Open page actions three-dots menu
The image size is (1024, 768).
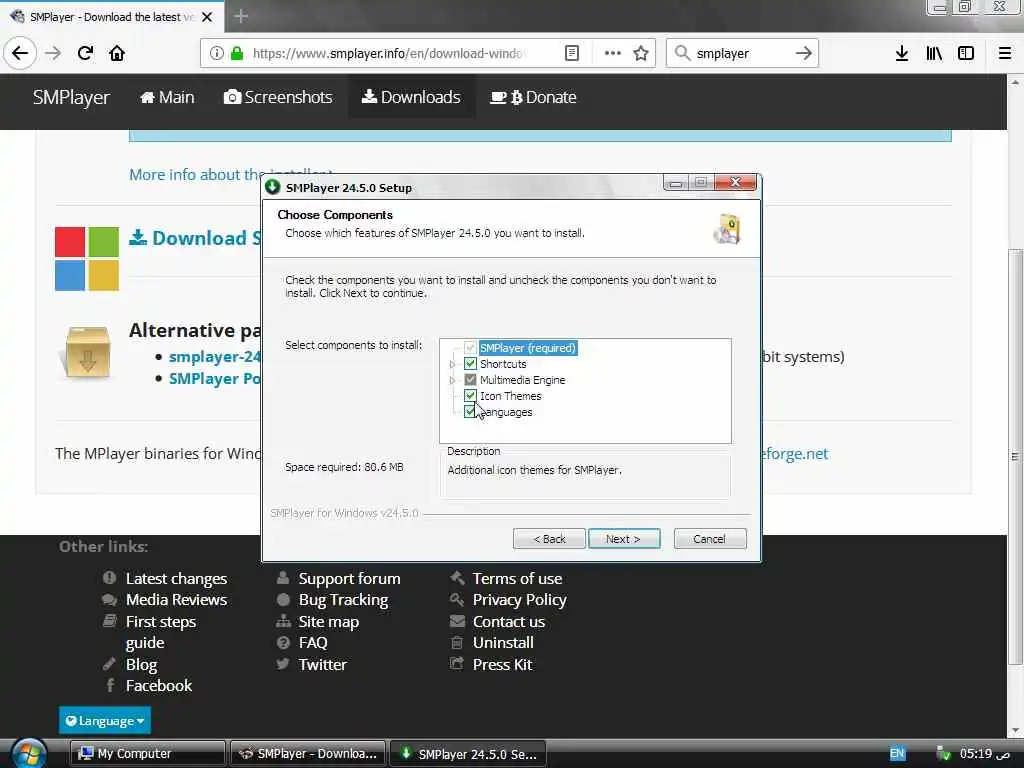(x=613, y=53)
